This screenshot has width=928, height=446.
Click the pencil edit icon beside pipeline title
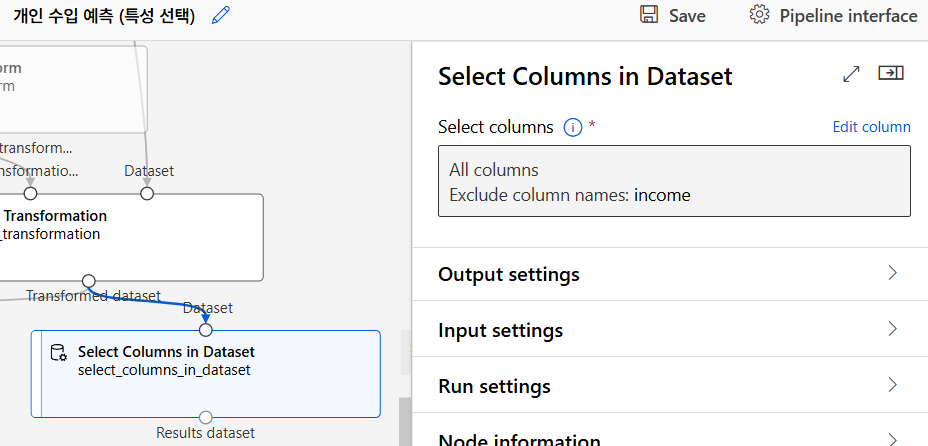pos(221,16)
